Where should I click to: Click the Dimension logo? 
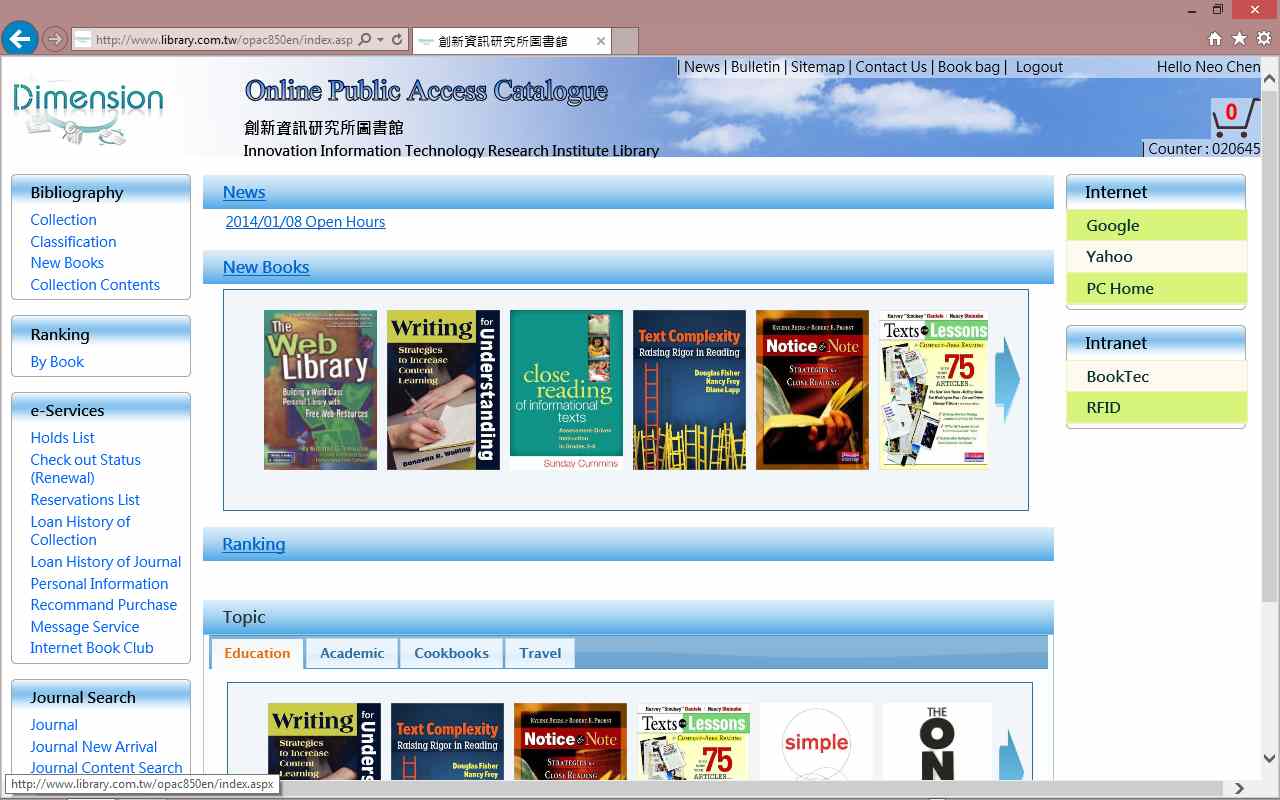coord(88,110)
